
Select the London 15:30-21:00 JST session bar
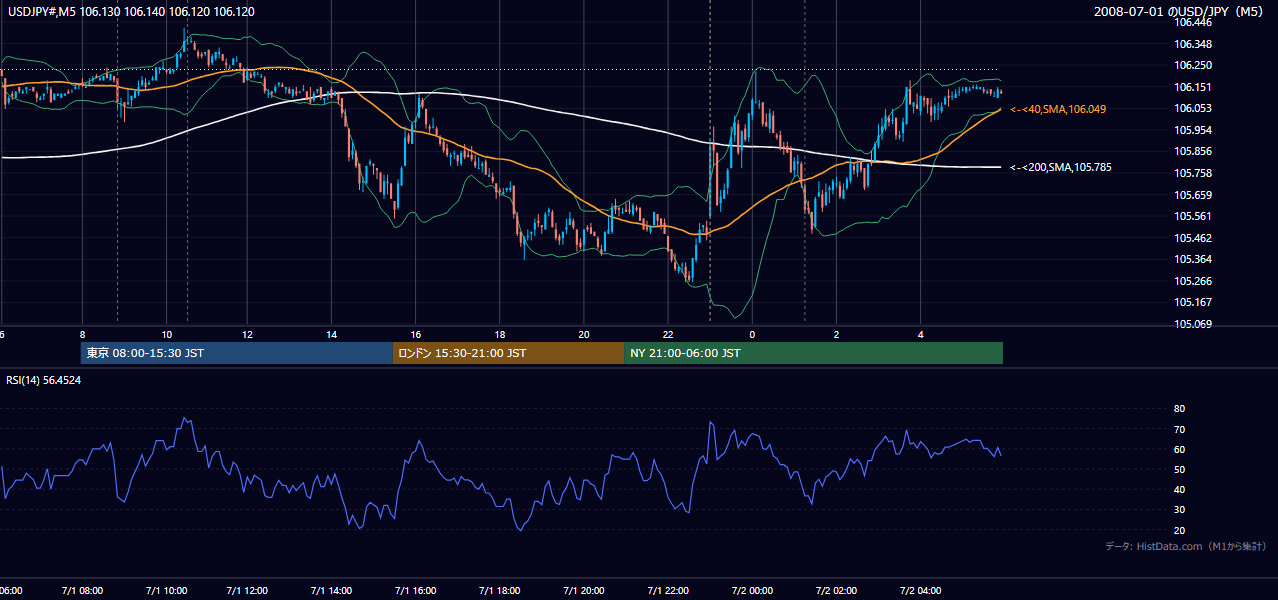click(x=508, y=353)
